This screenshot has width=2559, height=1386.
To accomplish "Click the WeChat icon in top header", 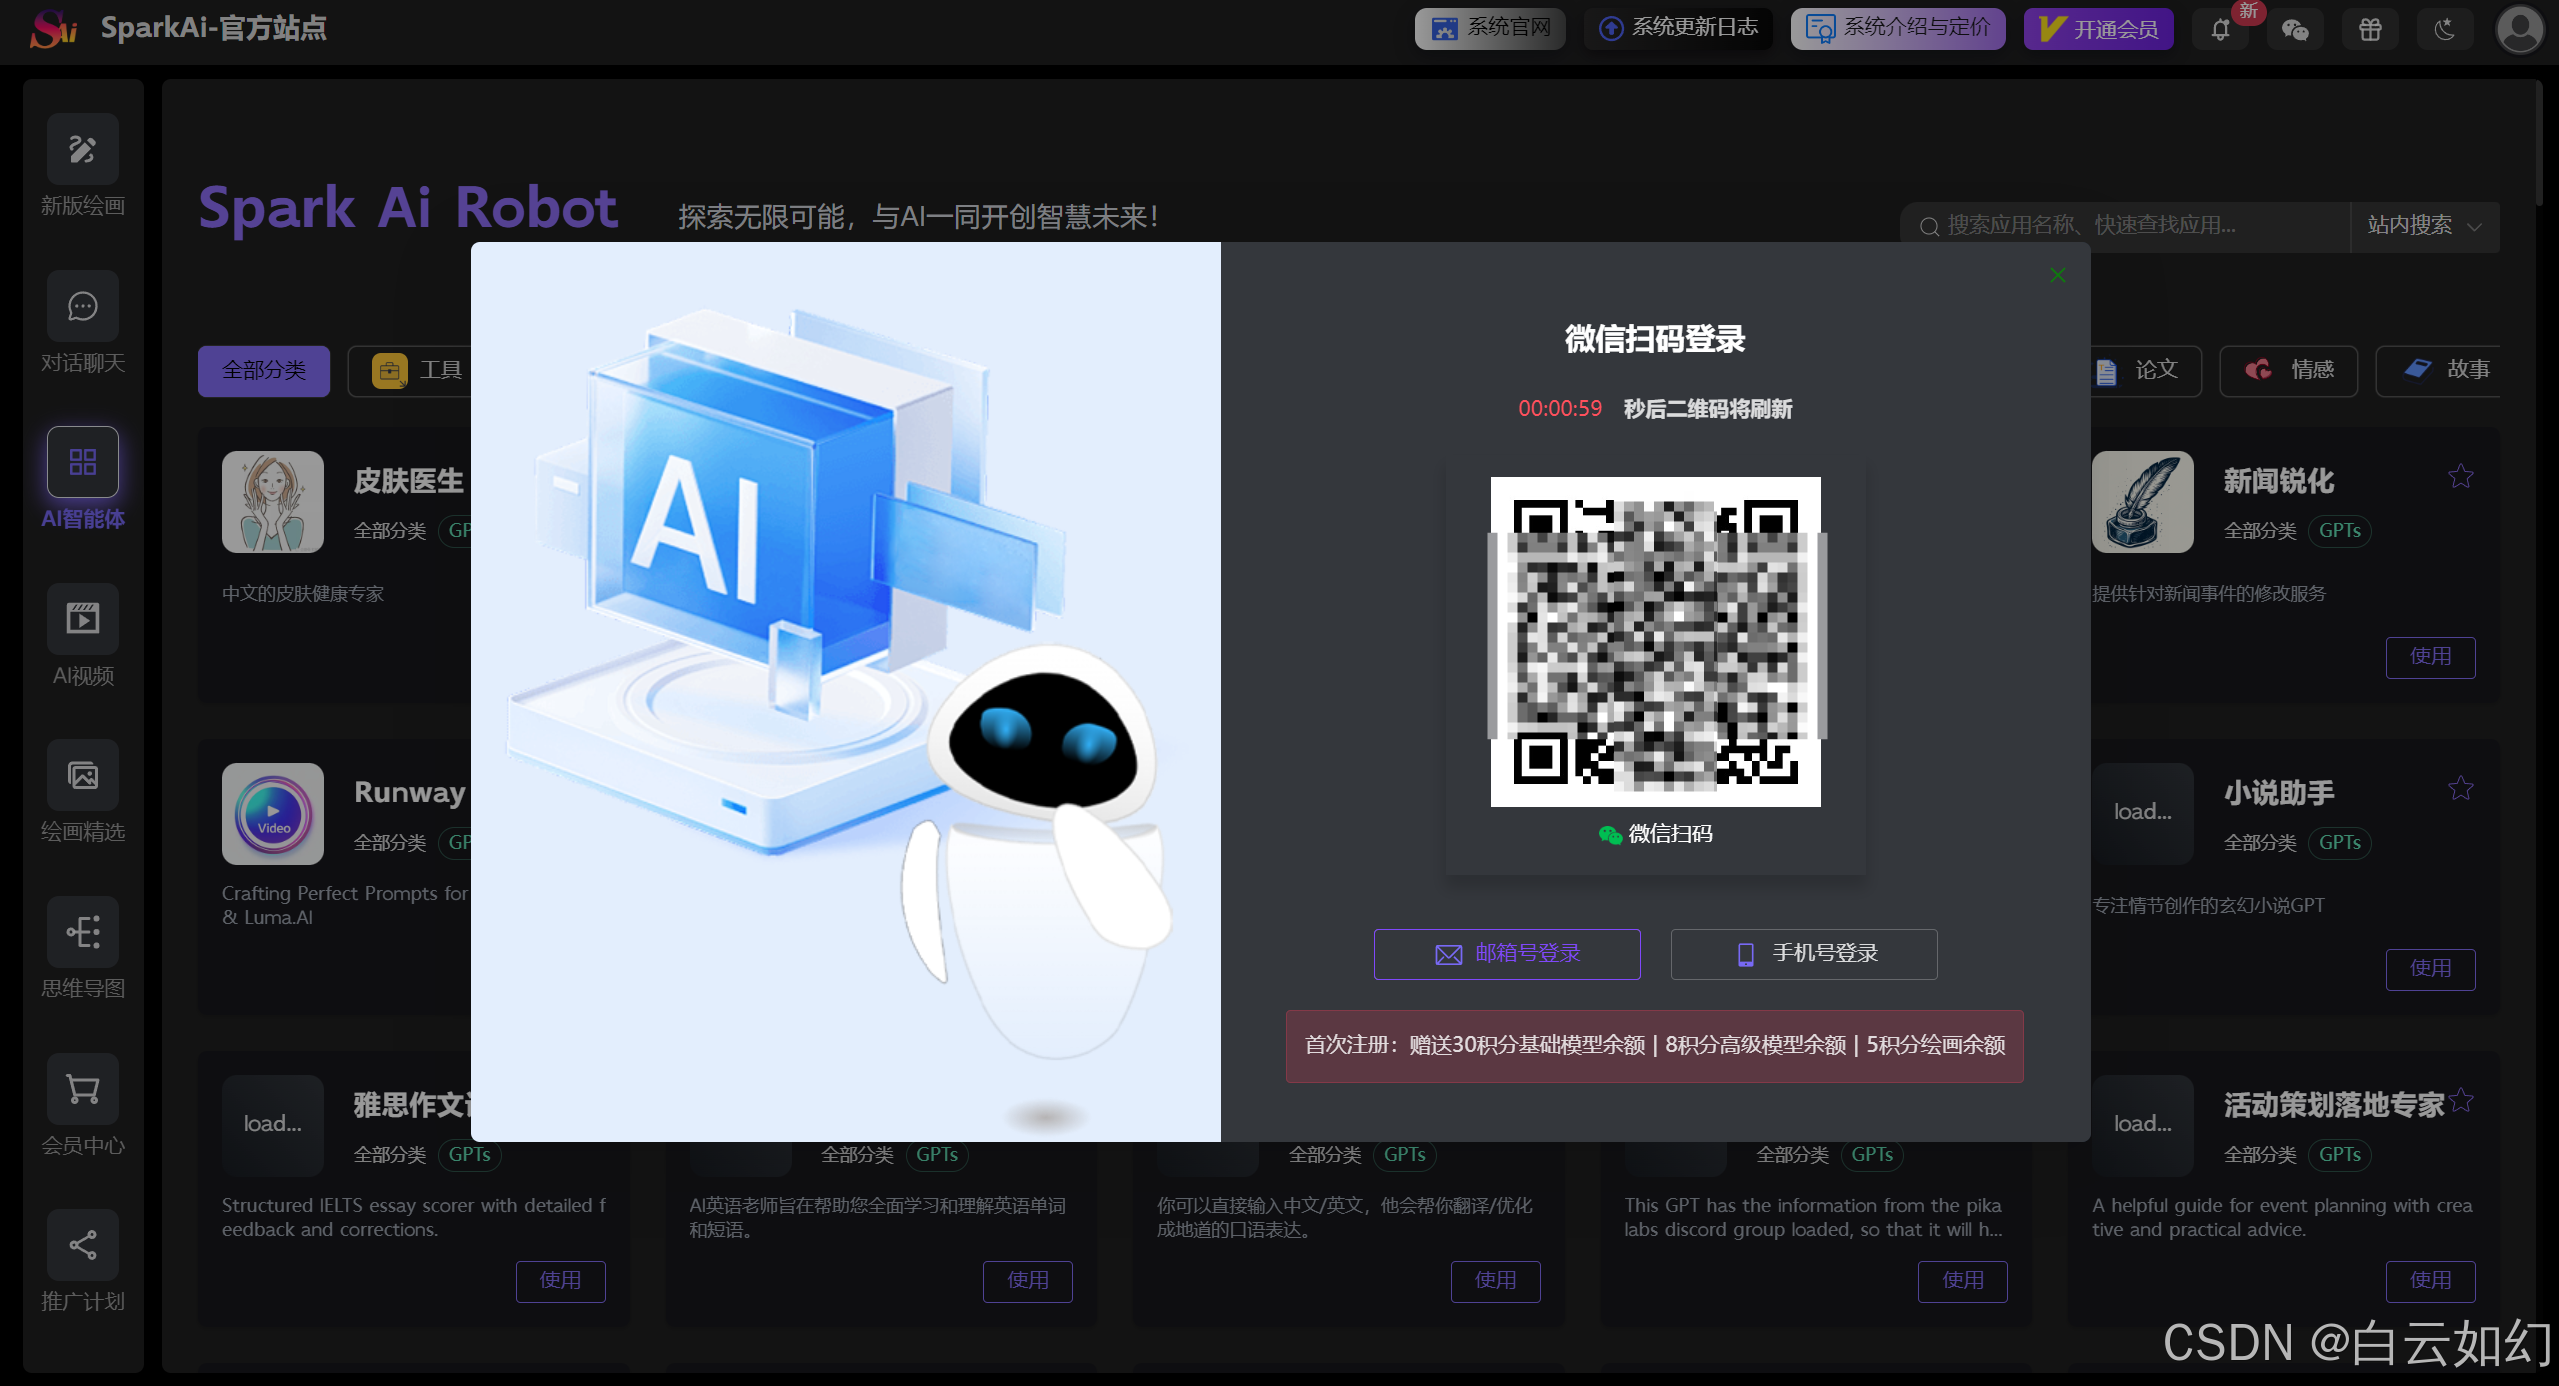I will pyautogui.click(x=2295, y=29).
